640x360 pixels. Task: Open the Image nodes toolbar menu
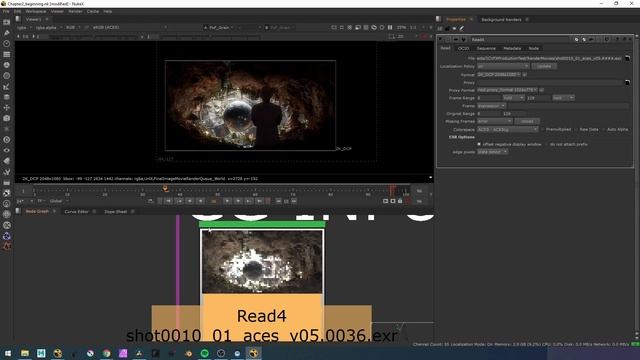tap(7, 22)
